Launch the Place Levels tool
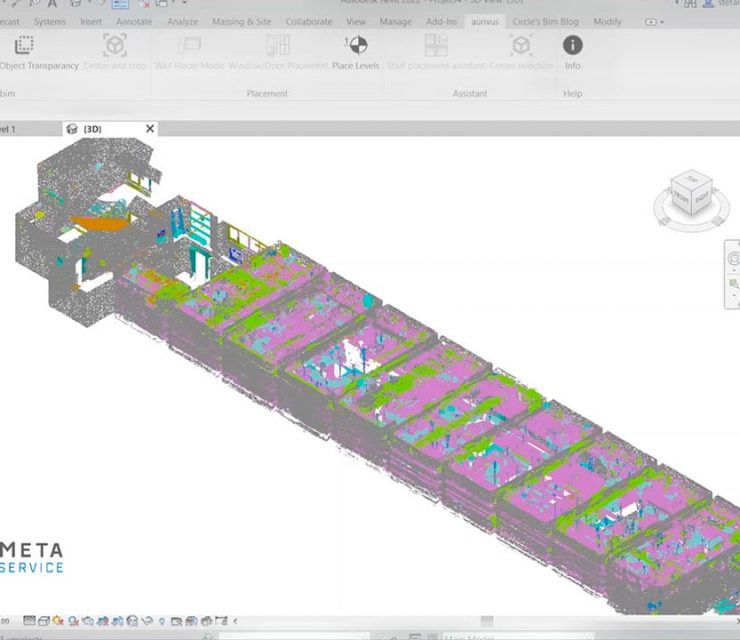 tap(356, 52)
